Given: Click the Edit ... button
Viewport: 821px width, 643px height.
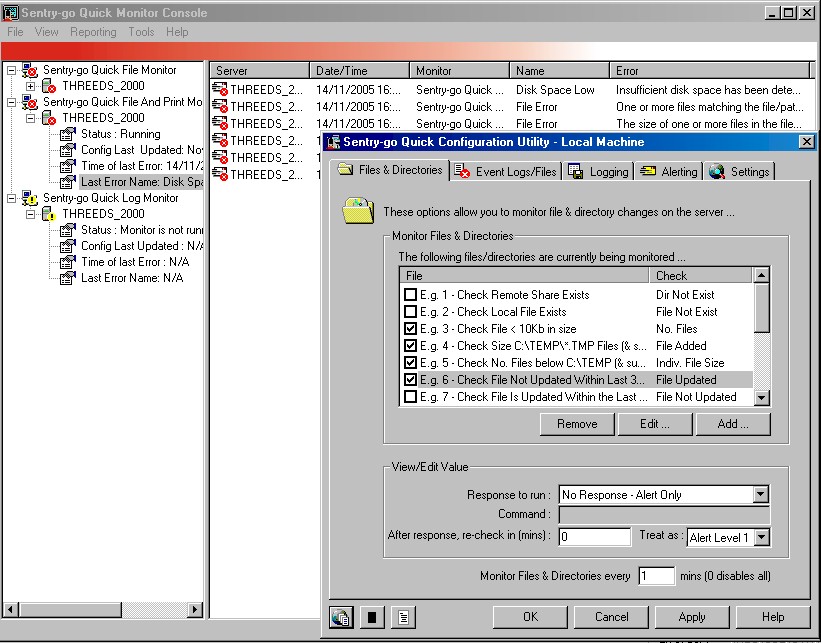Looking at the screenshot, I should (x=655, y=424).
